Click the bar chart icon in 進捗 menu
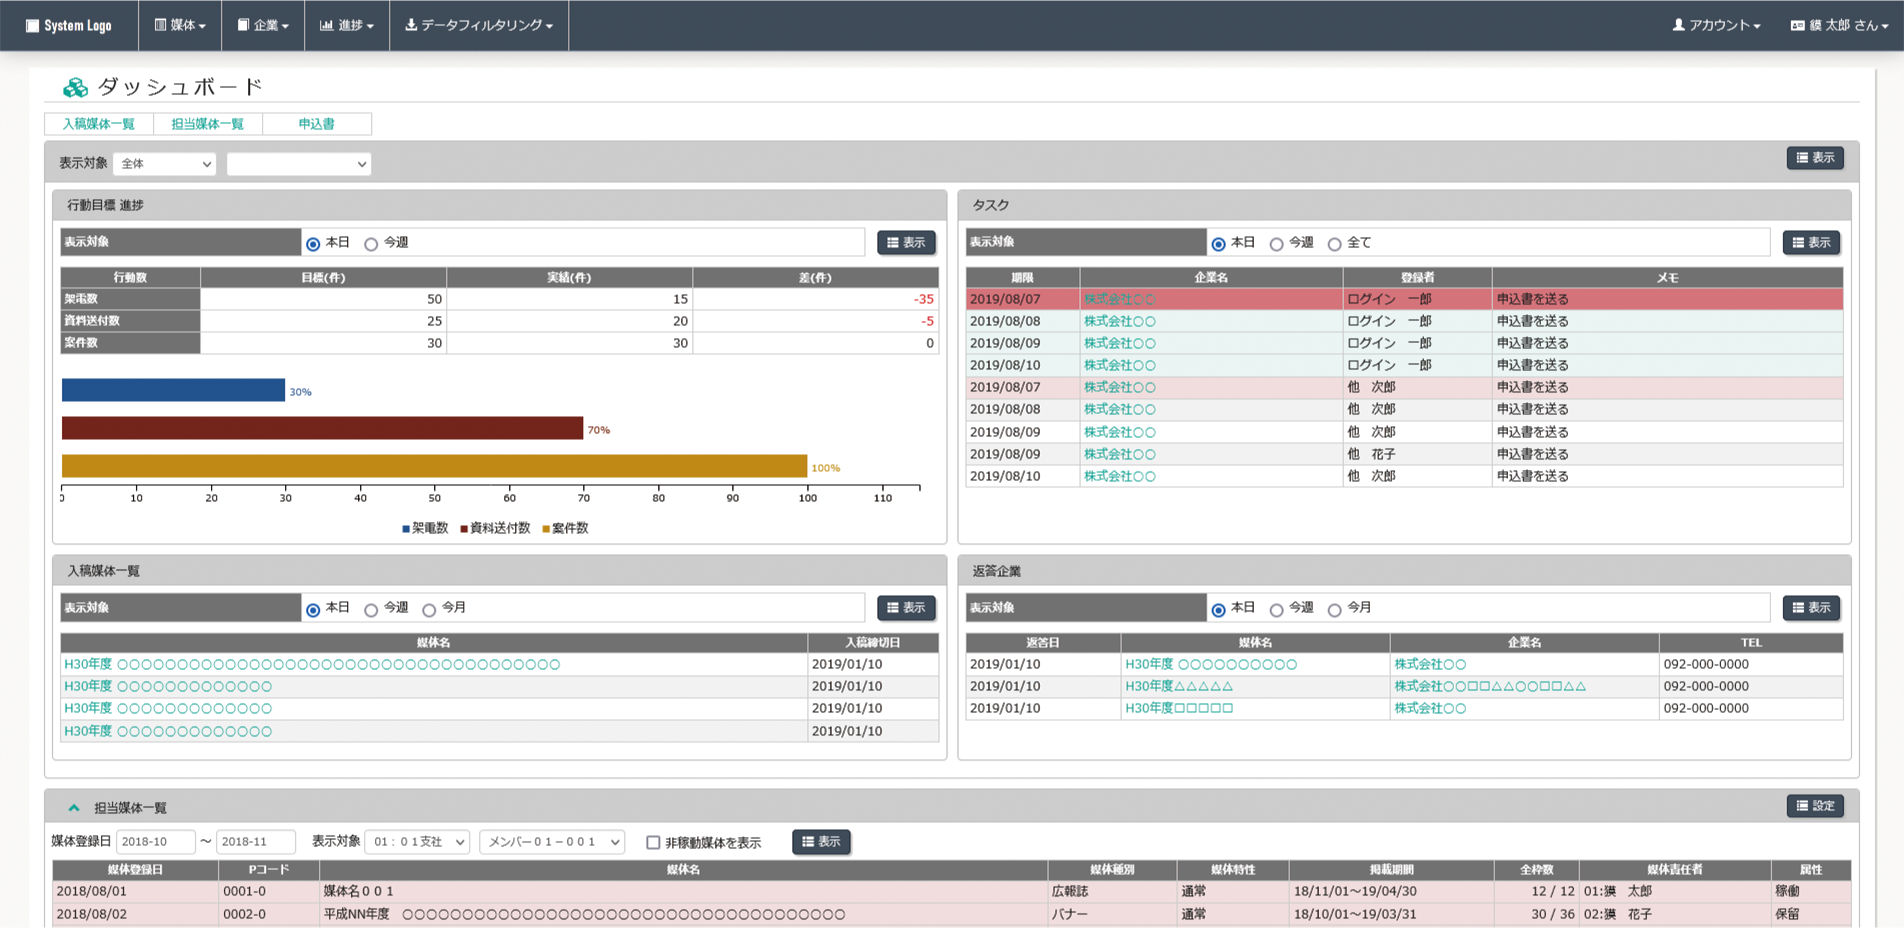 click(x=326, y=25)
